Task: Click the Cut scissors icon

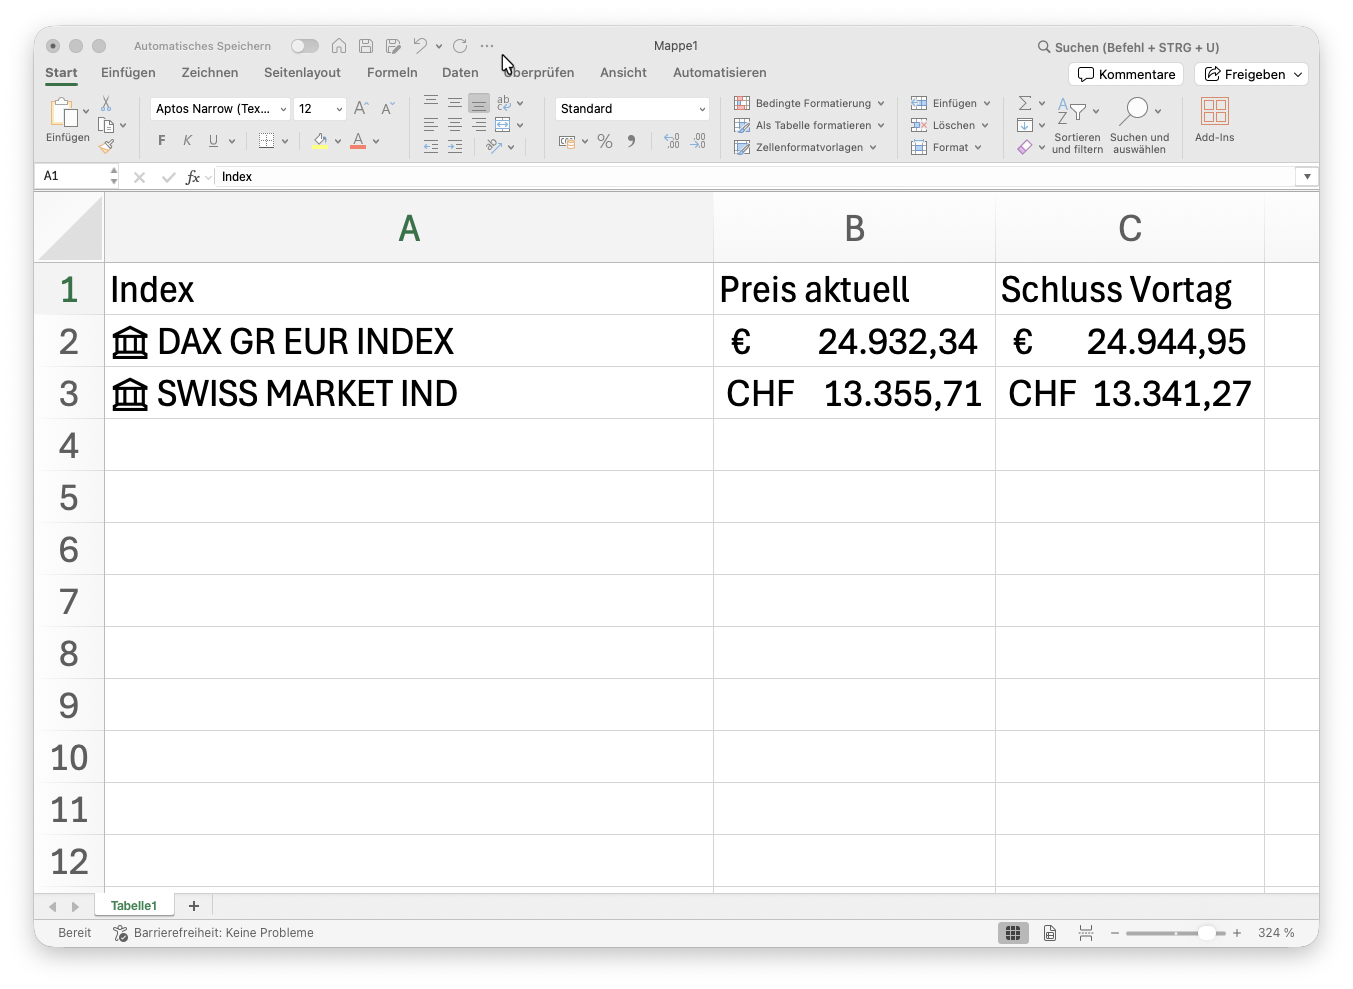Action: pyautogui.click(x=106, y=104)
